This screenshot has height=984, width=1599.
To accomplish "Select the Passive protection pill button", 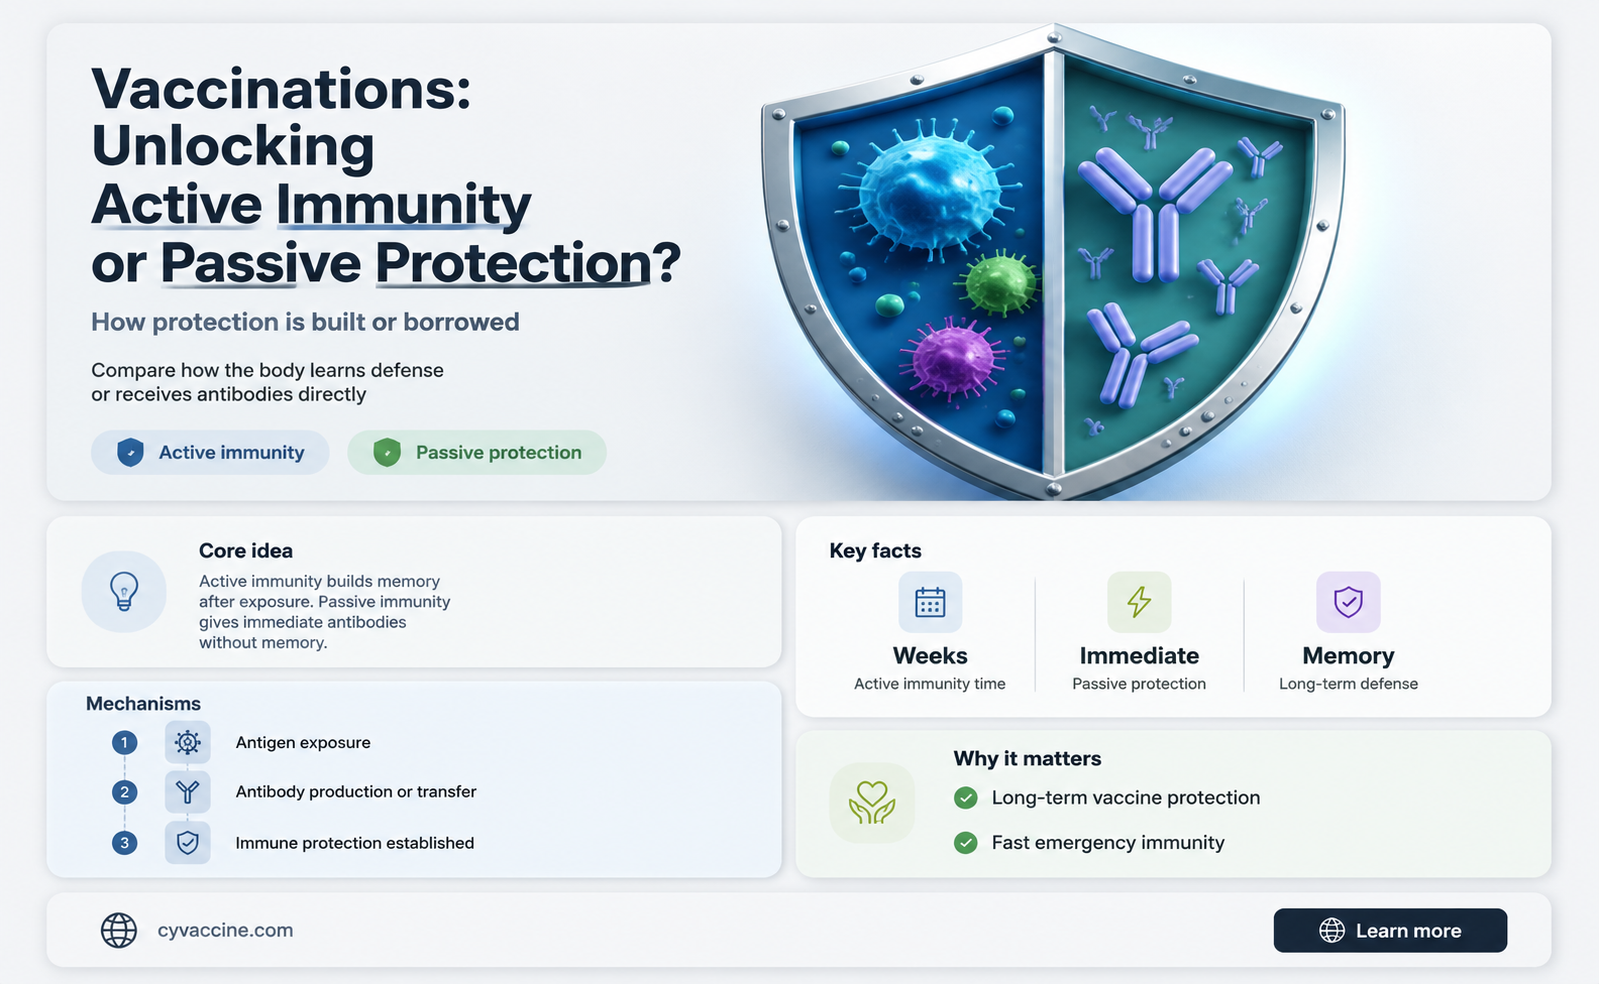I will pos(477,452).
